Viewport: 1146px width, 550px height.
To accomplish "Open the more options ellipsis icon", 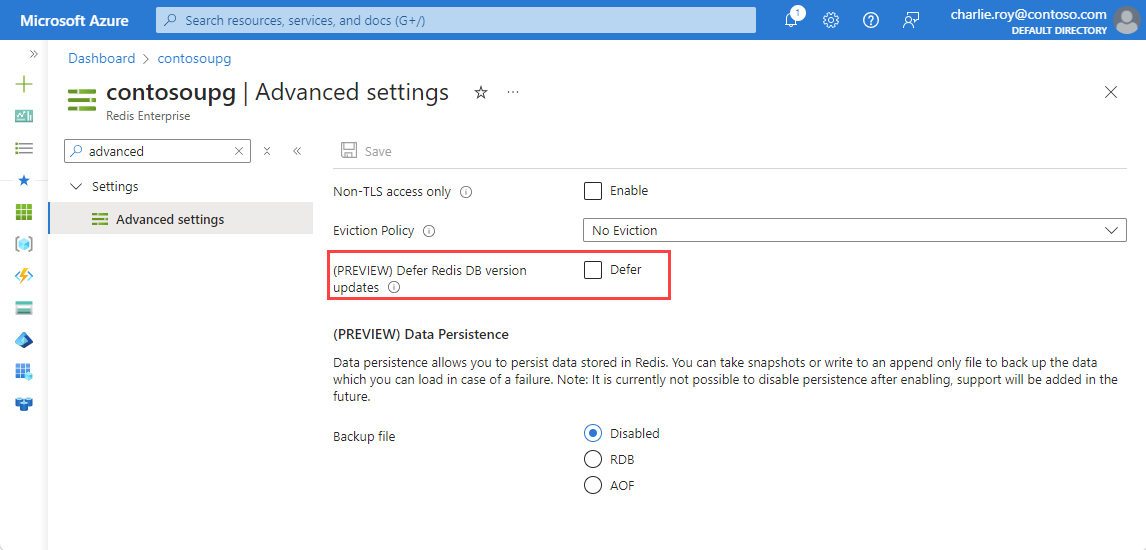I will (x=513, y=92).
